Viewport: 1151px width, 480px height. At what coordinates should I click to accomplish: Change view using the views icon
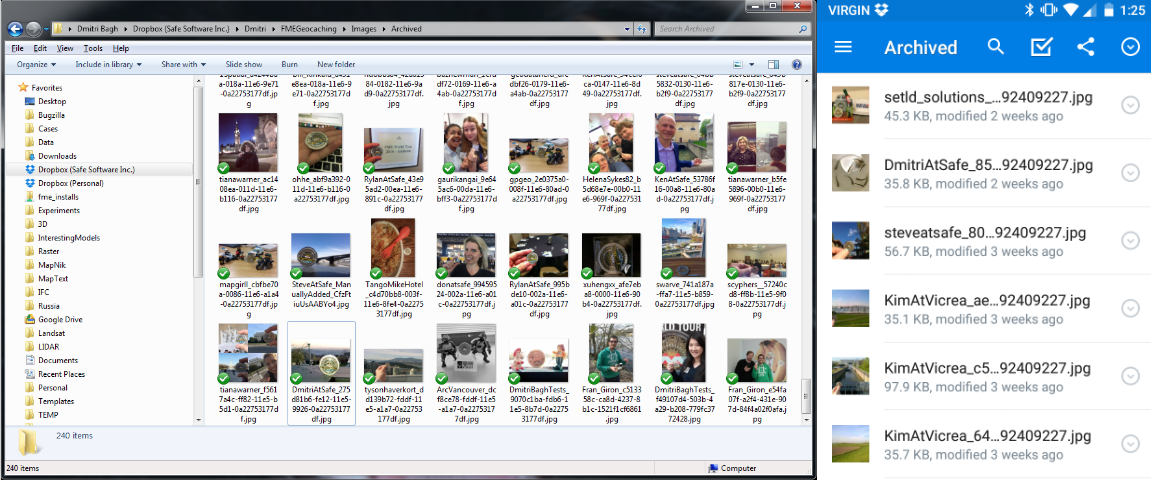point(738,65)
